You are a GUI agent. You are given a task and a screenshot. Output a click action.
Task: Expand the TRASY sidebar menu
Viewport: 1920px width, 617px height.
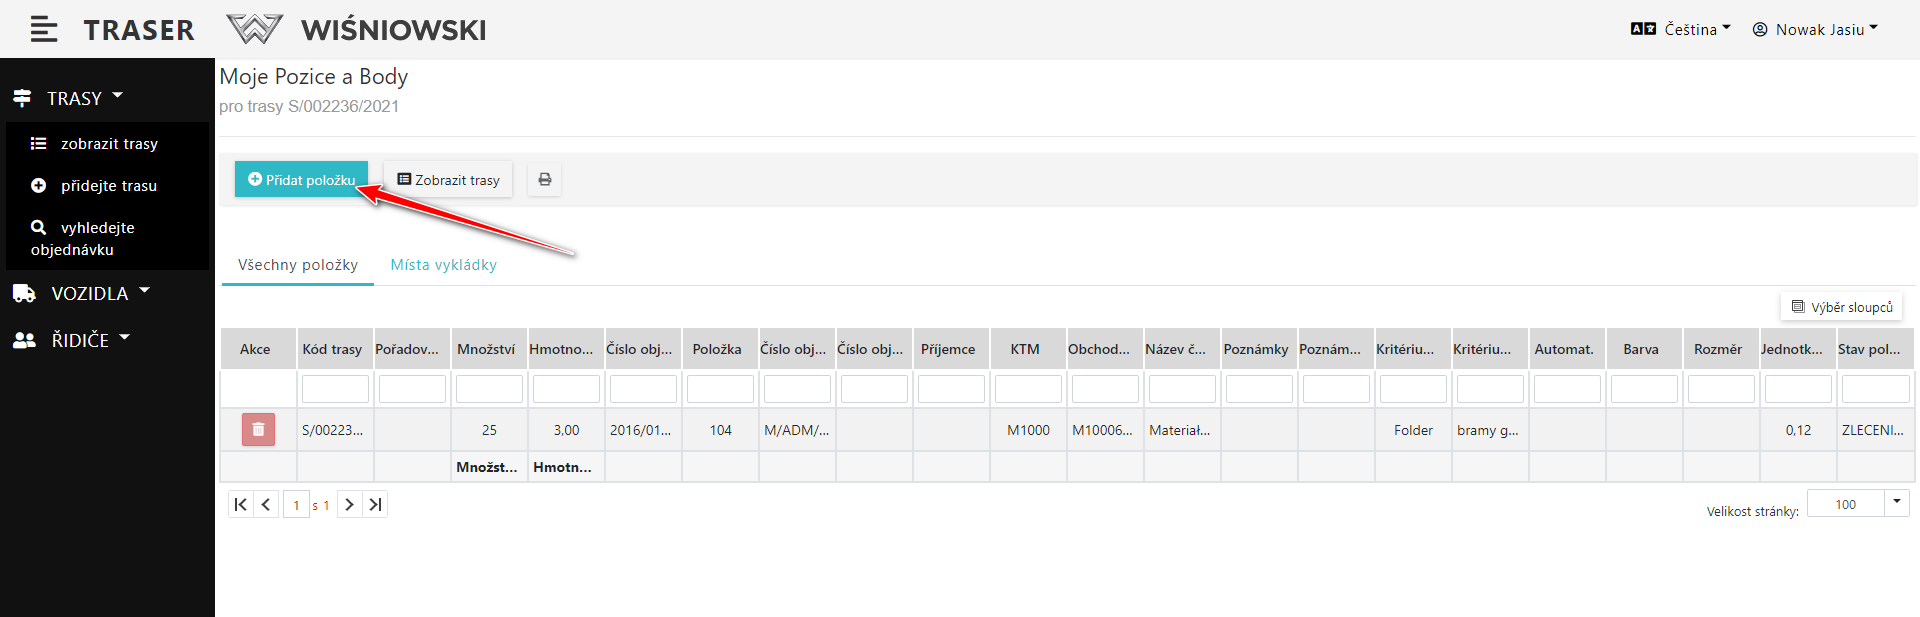tap(68, 98)
